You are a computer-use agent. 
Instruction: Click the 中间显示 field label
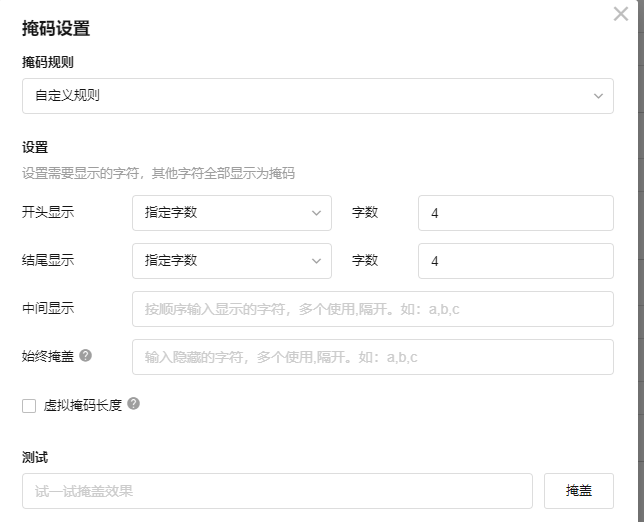click(48, 308)
